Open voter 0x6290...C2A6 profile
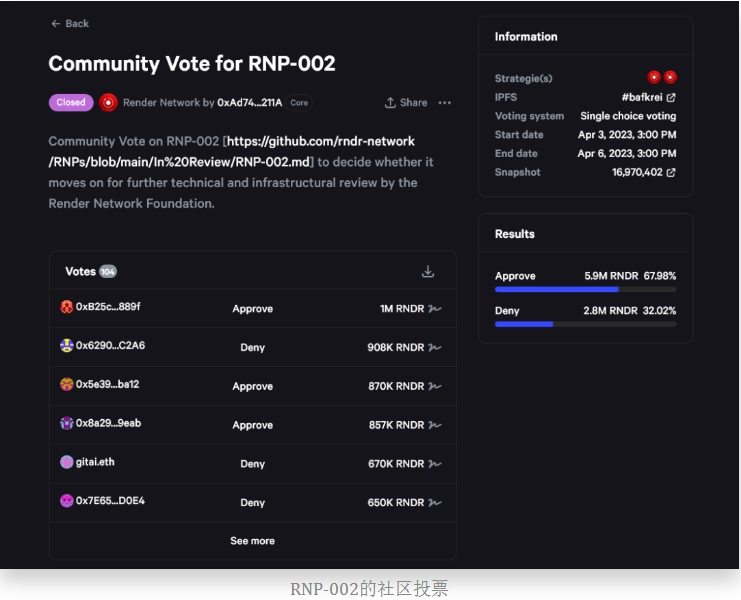The width and height of the screenshot is (741, 600). [110, 345]
